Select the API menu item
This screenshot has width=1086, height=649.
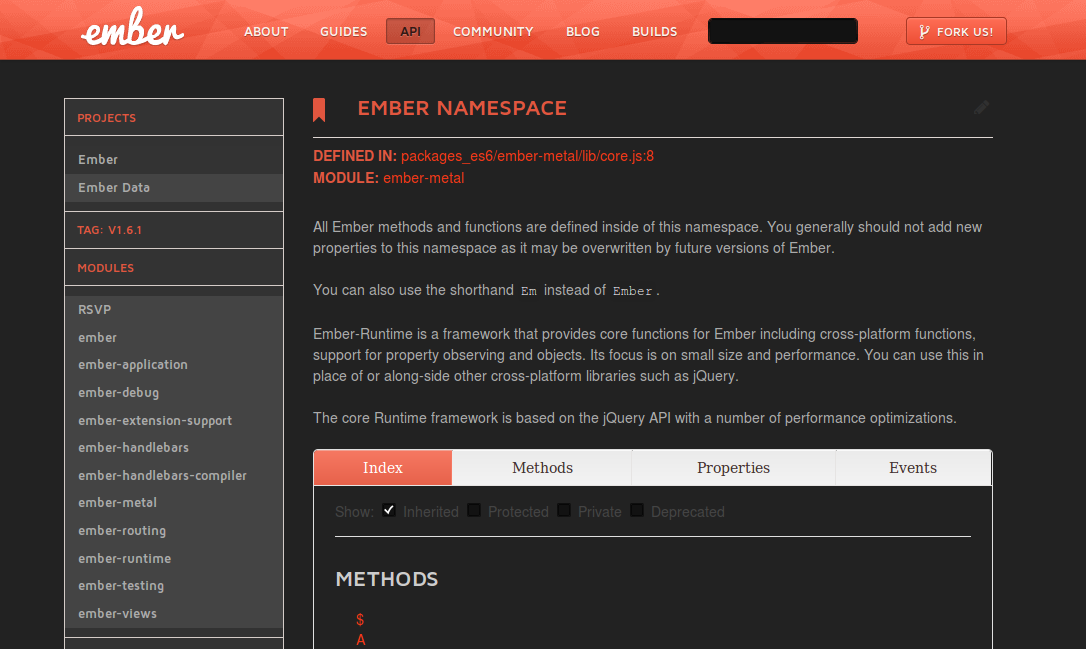point(410,31)
